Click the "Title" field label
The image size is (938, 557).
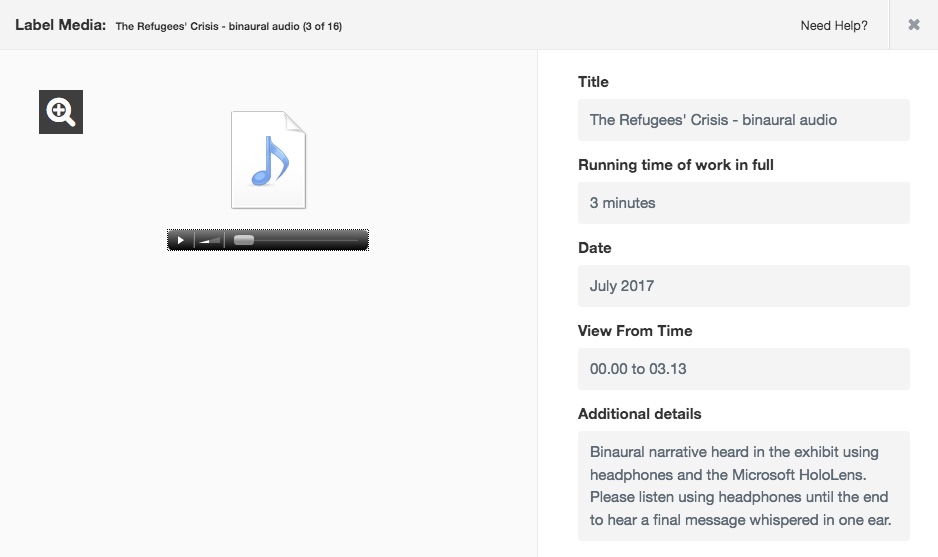click(593, 82)
